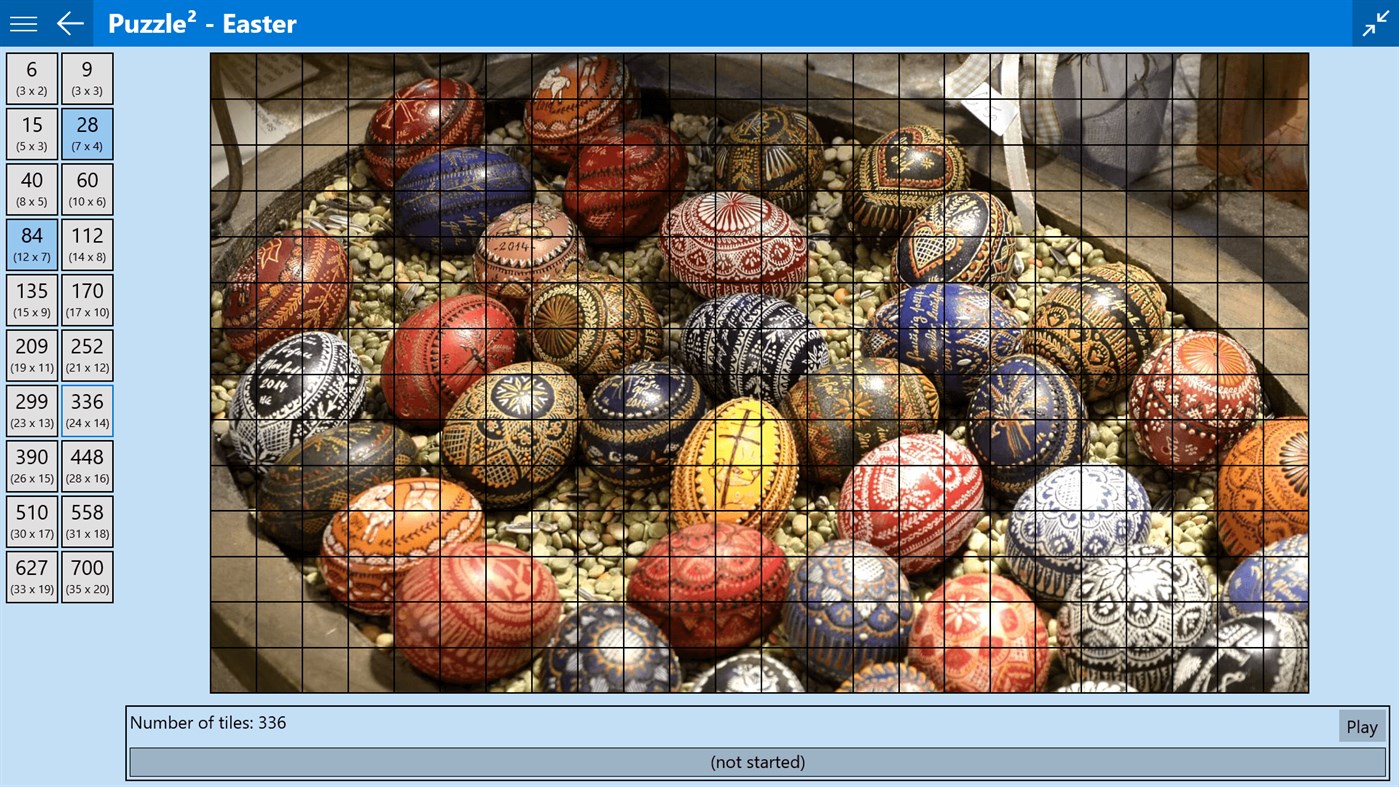Select the 336 (24 x 14) tile option
The width and height of the screenshot is (1399, 787).
coord(87,409)
